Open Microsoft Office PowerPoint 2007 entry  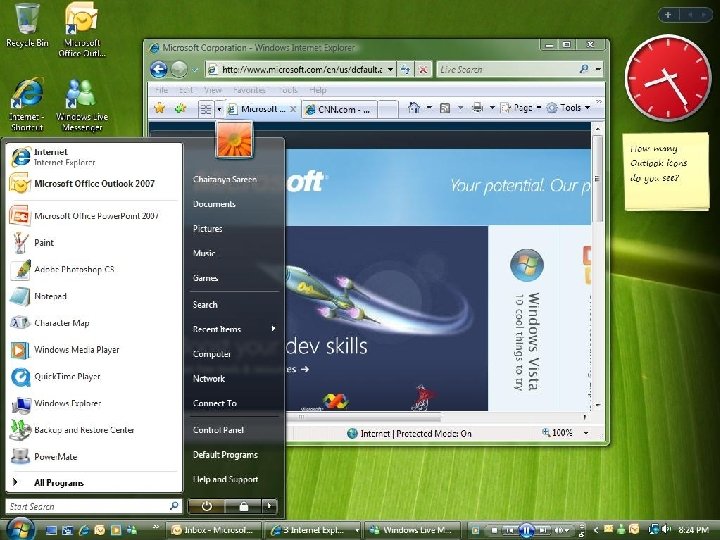click(x=94, y=216)
